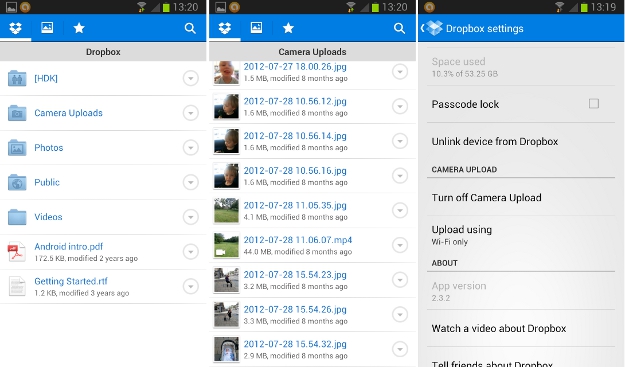Open thumbnail of 2012-07-28 10.56.16.jpg

[226, 176]
